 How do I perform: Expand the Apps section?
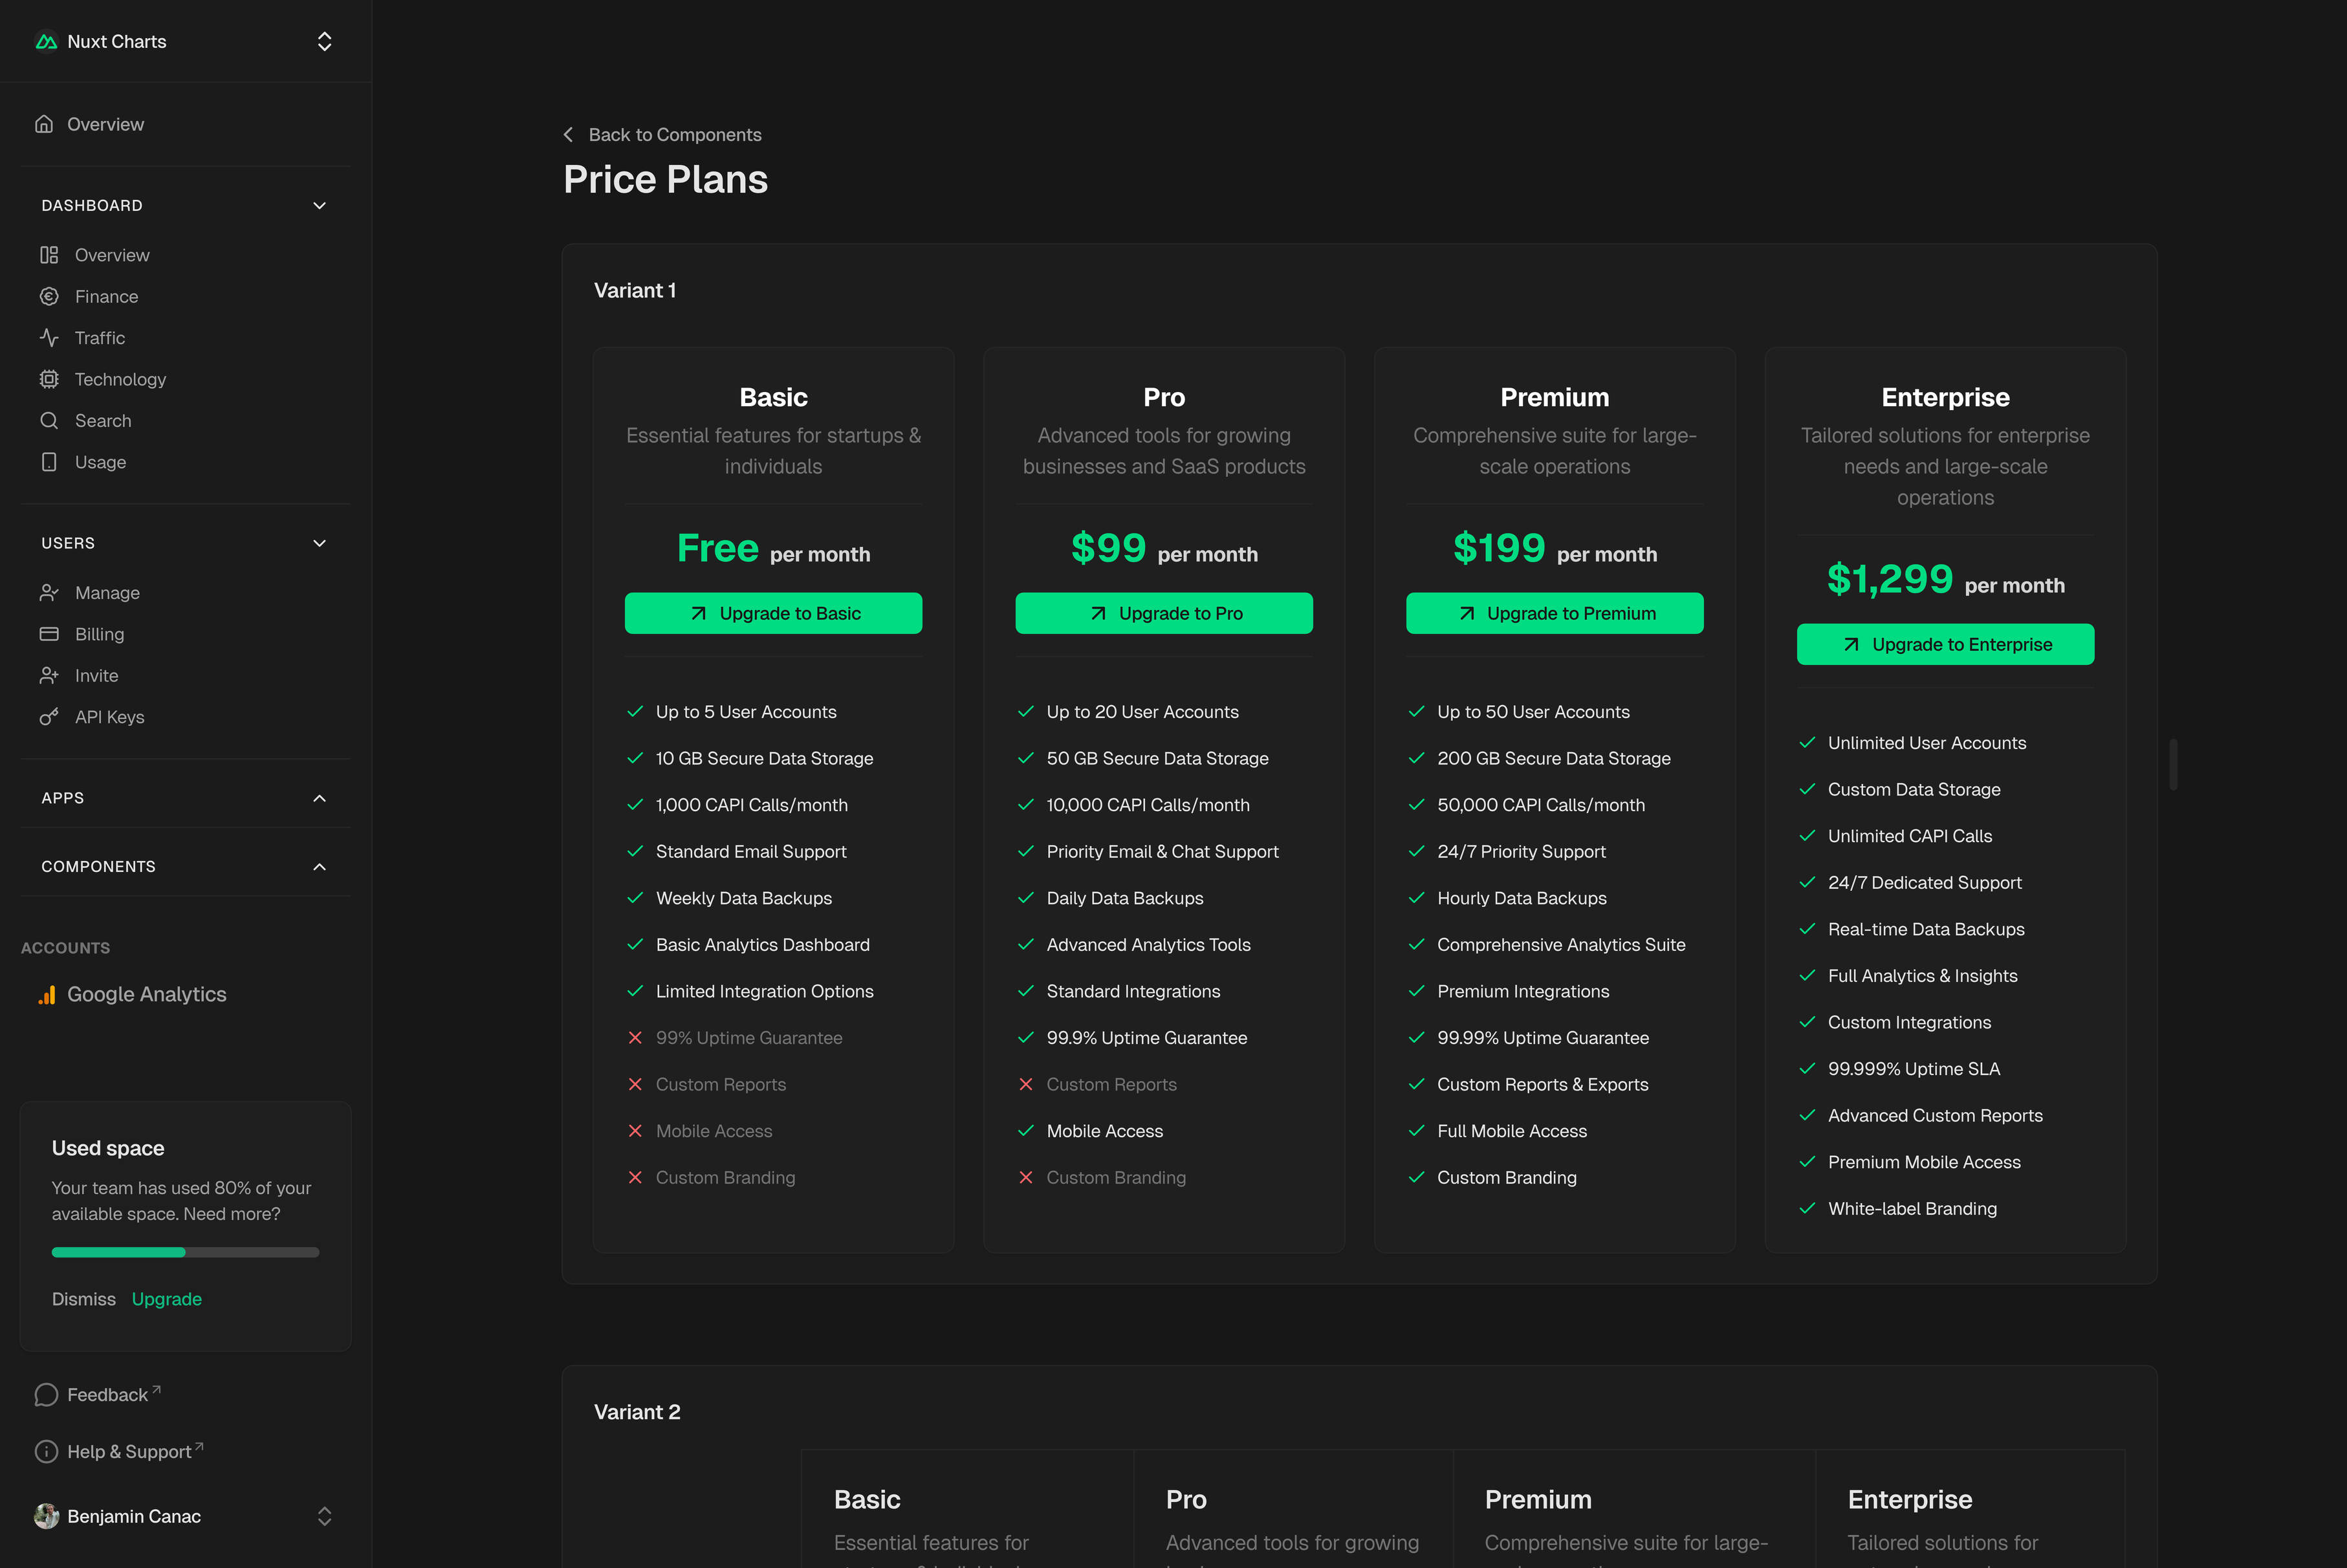(319, 798)
